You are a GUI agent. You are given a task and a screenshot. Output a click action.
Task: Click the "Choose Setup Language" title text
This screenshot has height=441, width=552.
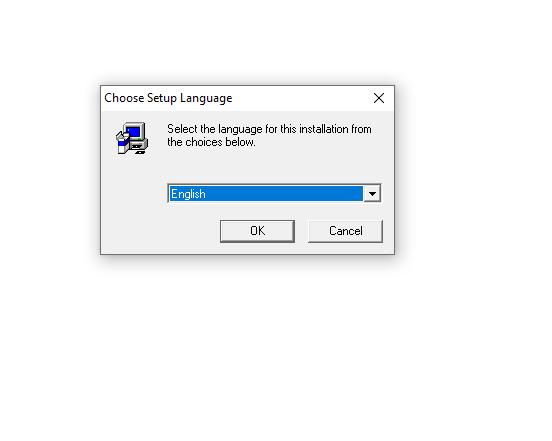point(168,98)
